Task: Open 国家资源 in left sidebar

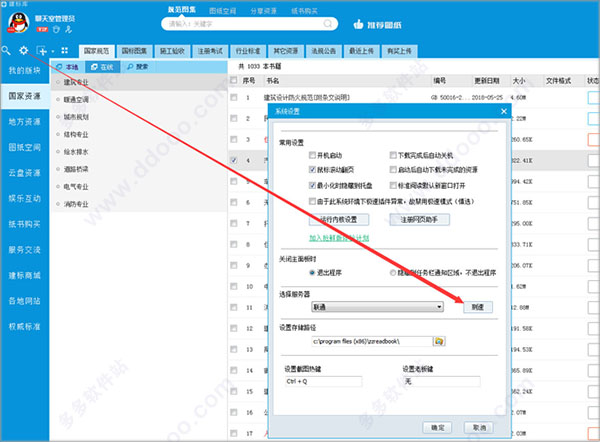Action: 24,96
